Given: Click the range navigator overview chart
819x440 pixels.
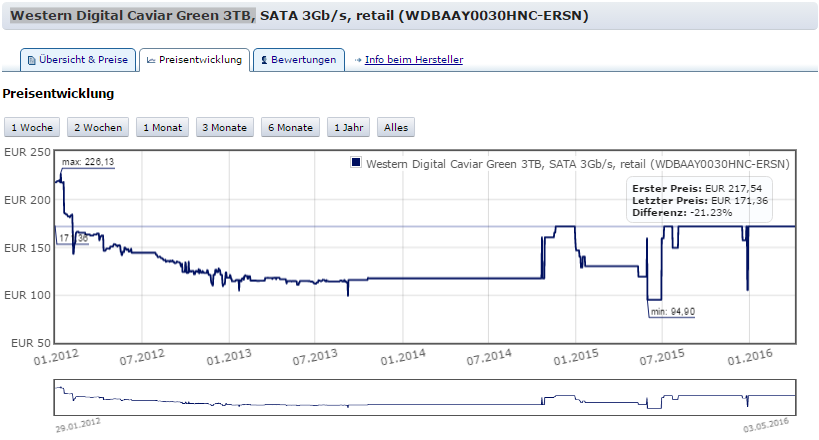Looking at the screenshot, I should [x=425, y=398].
